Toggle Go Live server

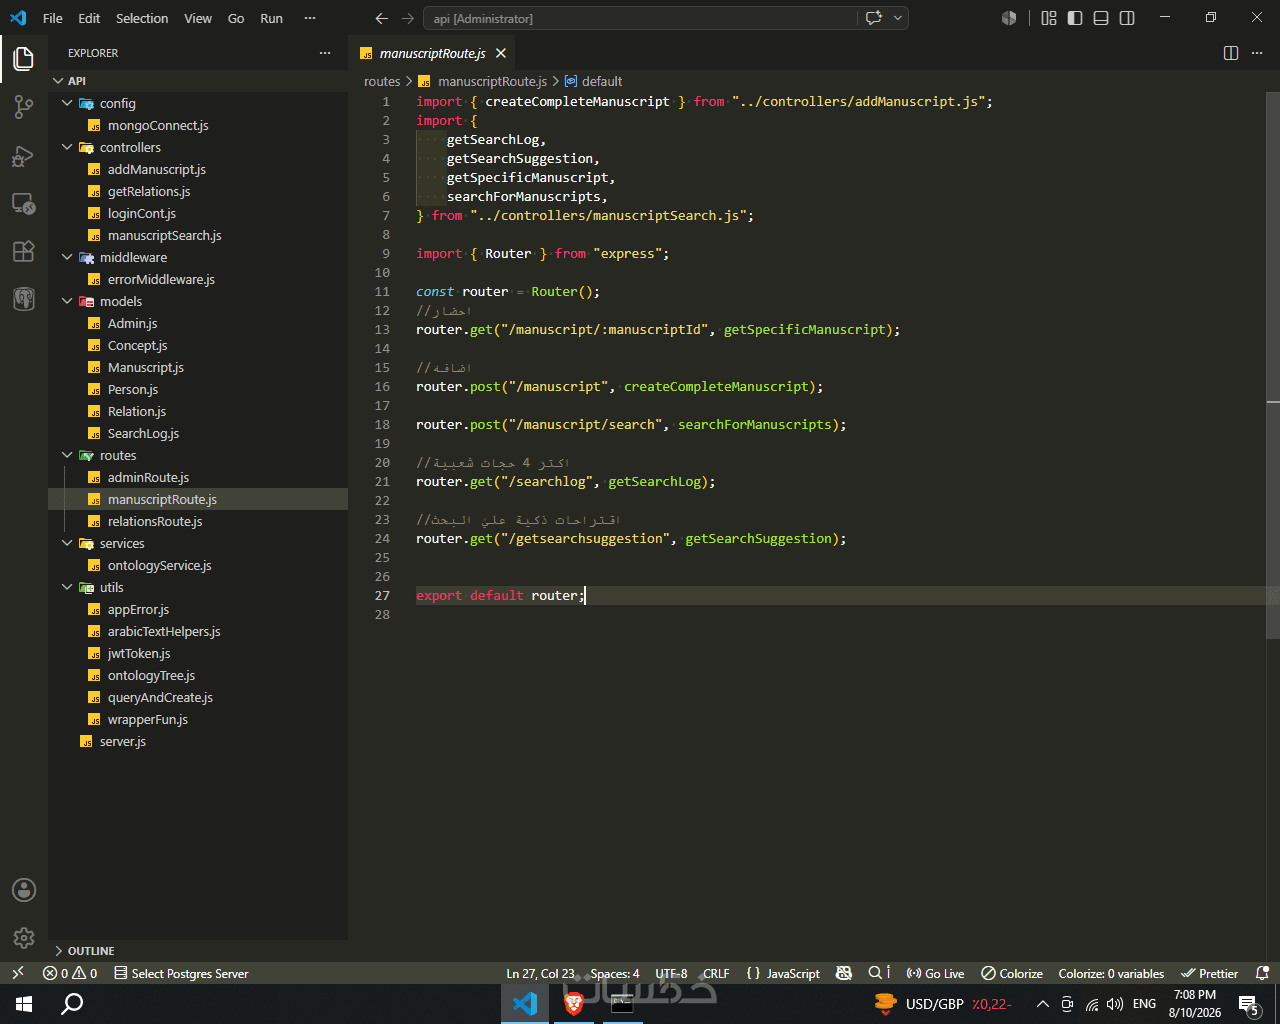(x=935, y=973)
